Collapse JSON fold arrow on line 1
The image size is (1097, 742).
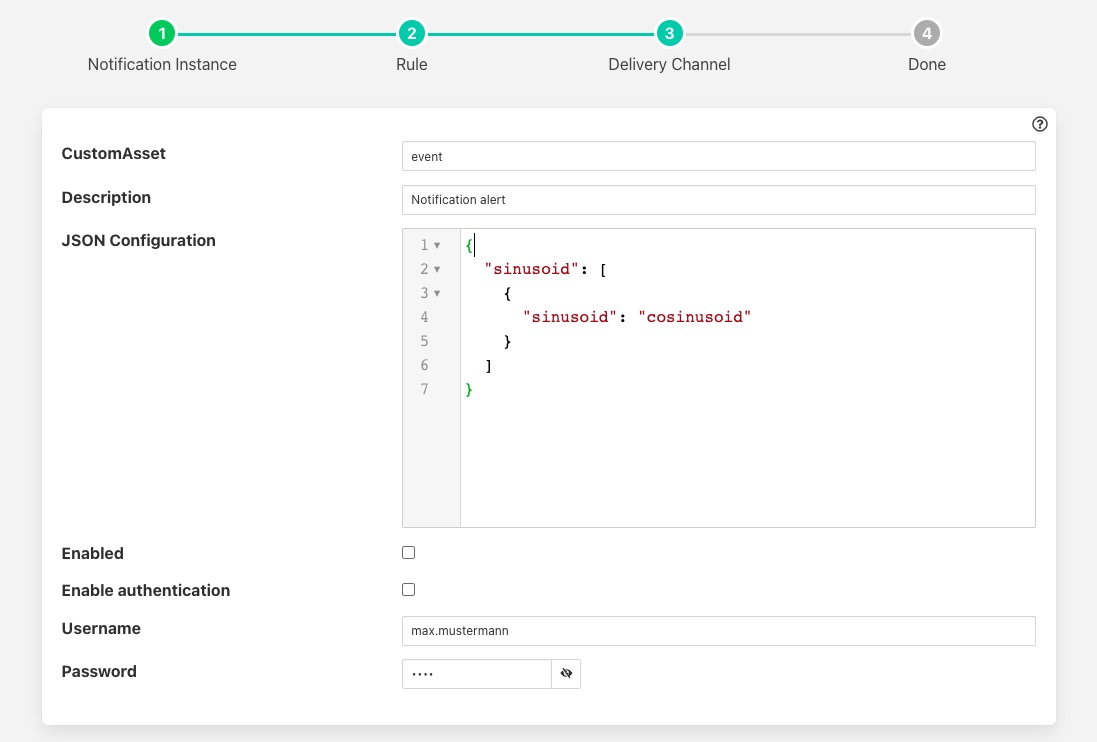point(437,246)
